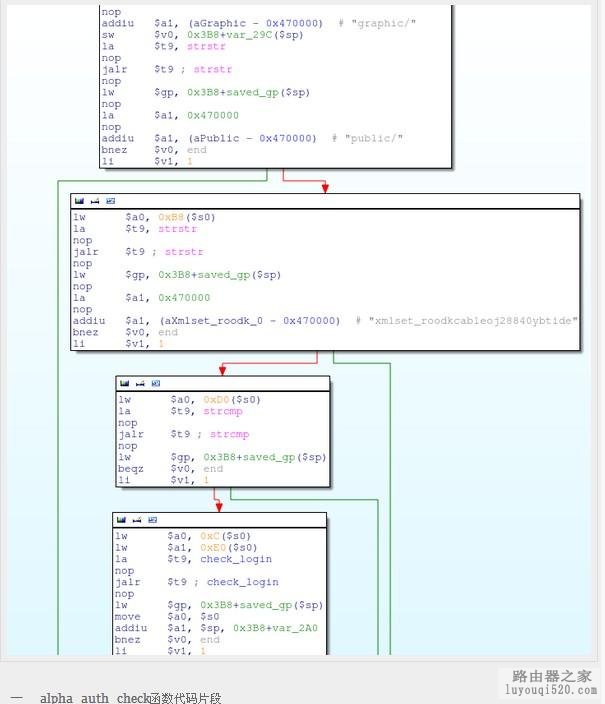Click the edit pencil icon on the strcmp node
The width and height of the screenshot is (605, 704).
(x=140, y=383)
